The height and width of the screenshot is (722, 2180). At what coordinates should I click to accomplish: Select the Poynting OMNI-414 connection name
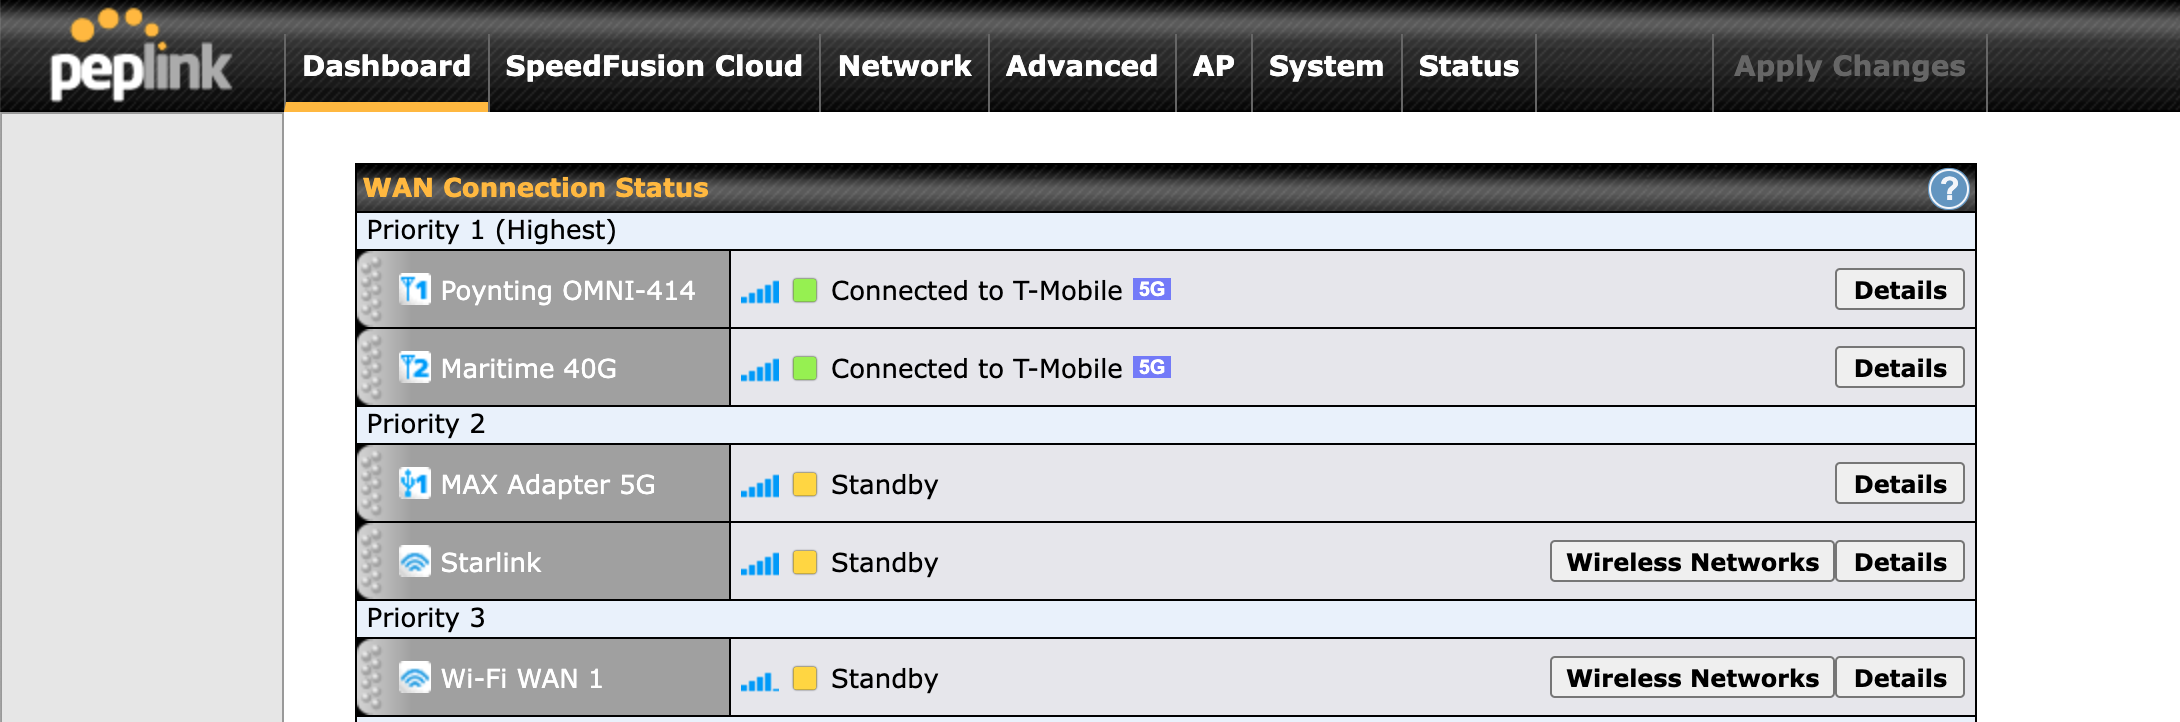point(568,291)
